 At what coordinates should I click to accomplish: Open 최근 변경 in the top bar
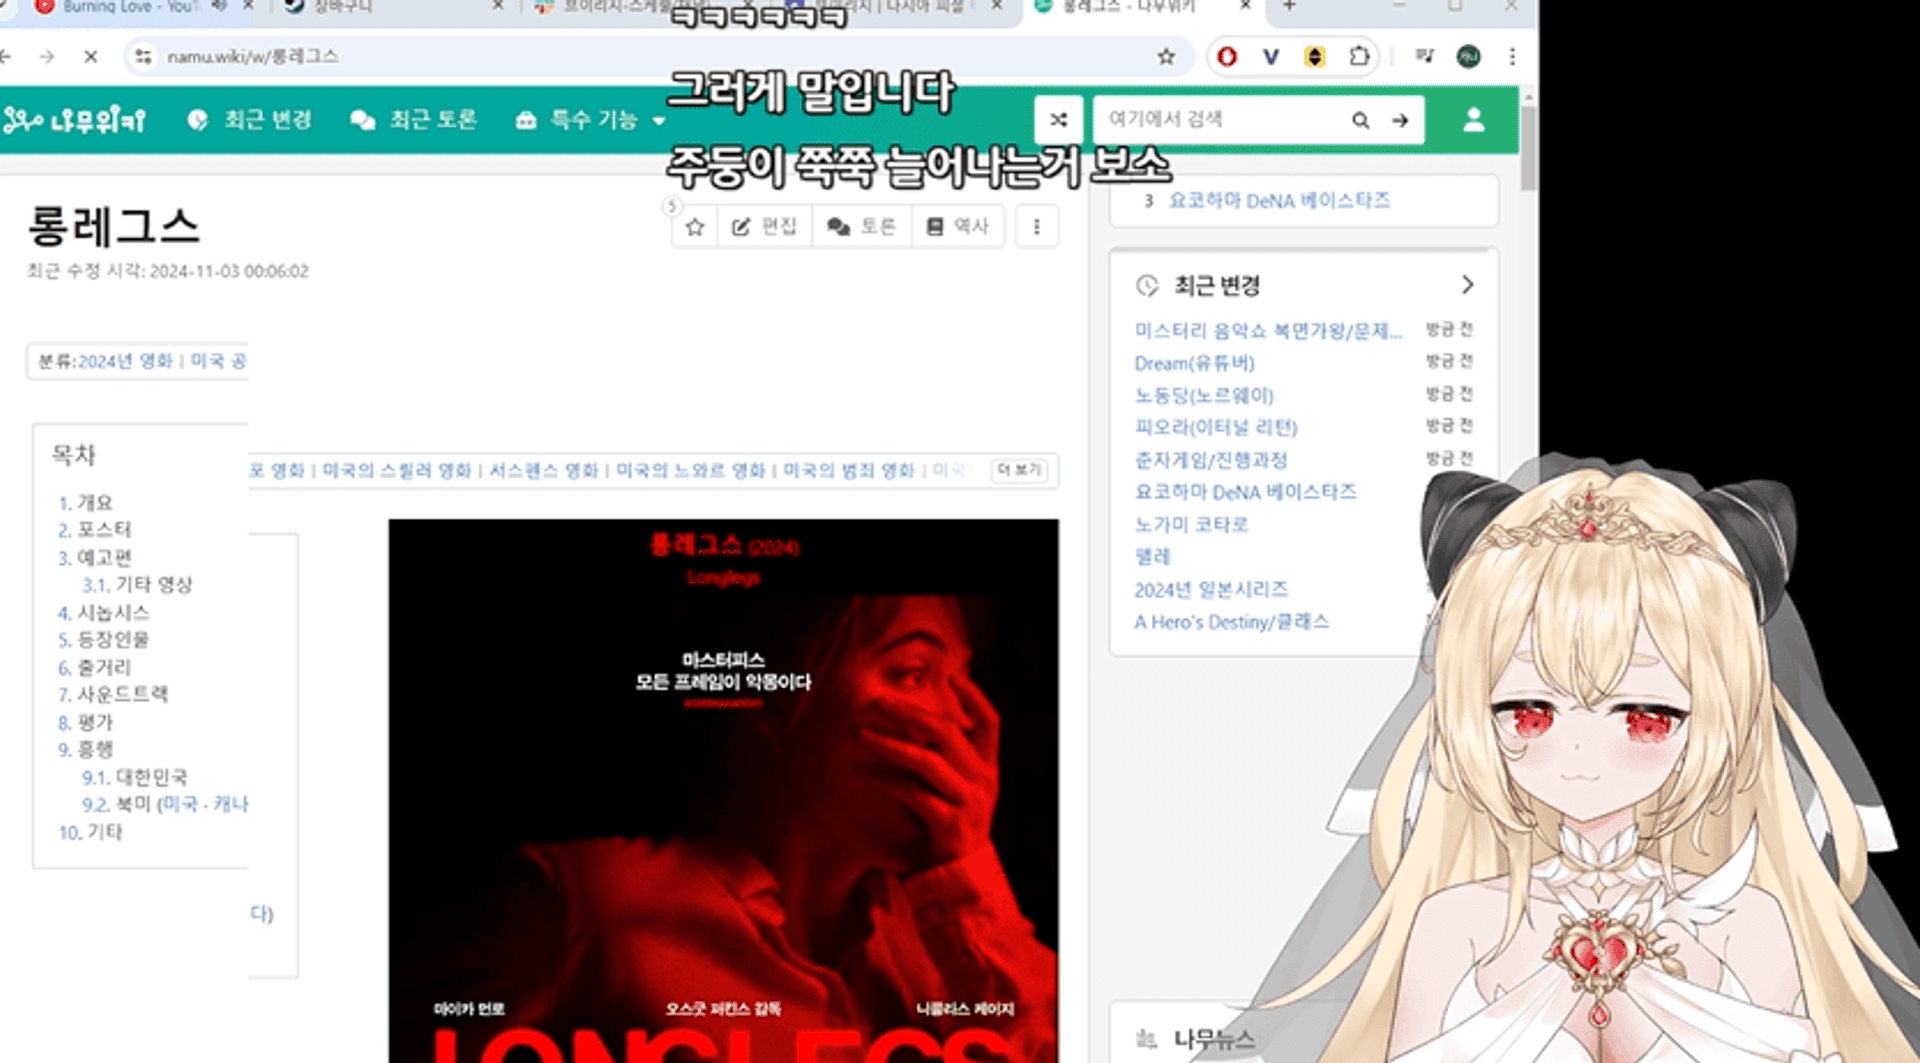pos(250,120)
